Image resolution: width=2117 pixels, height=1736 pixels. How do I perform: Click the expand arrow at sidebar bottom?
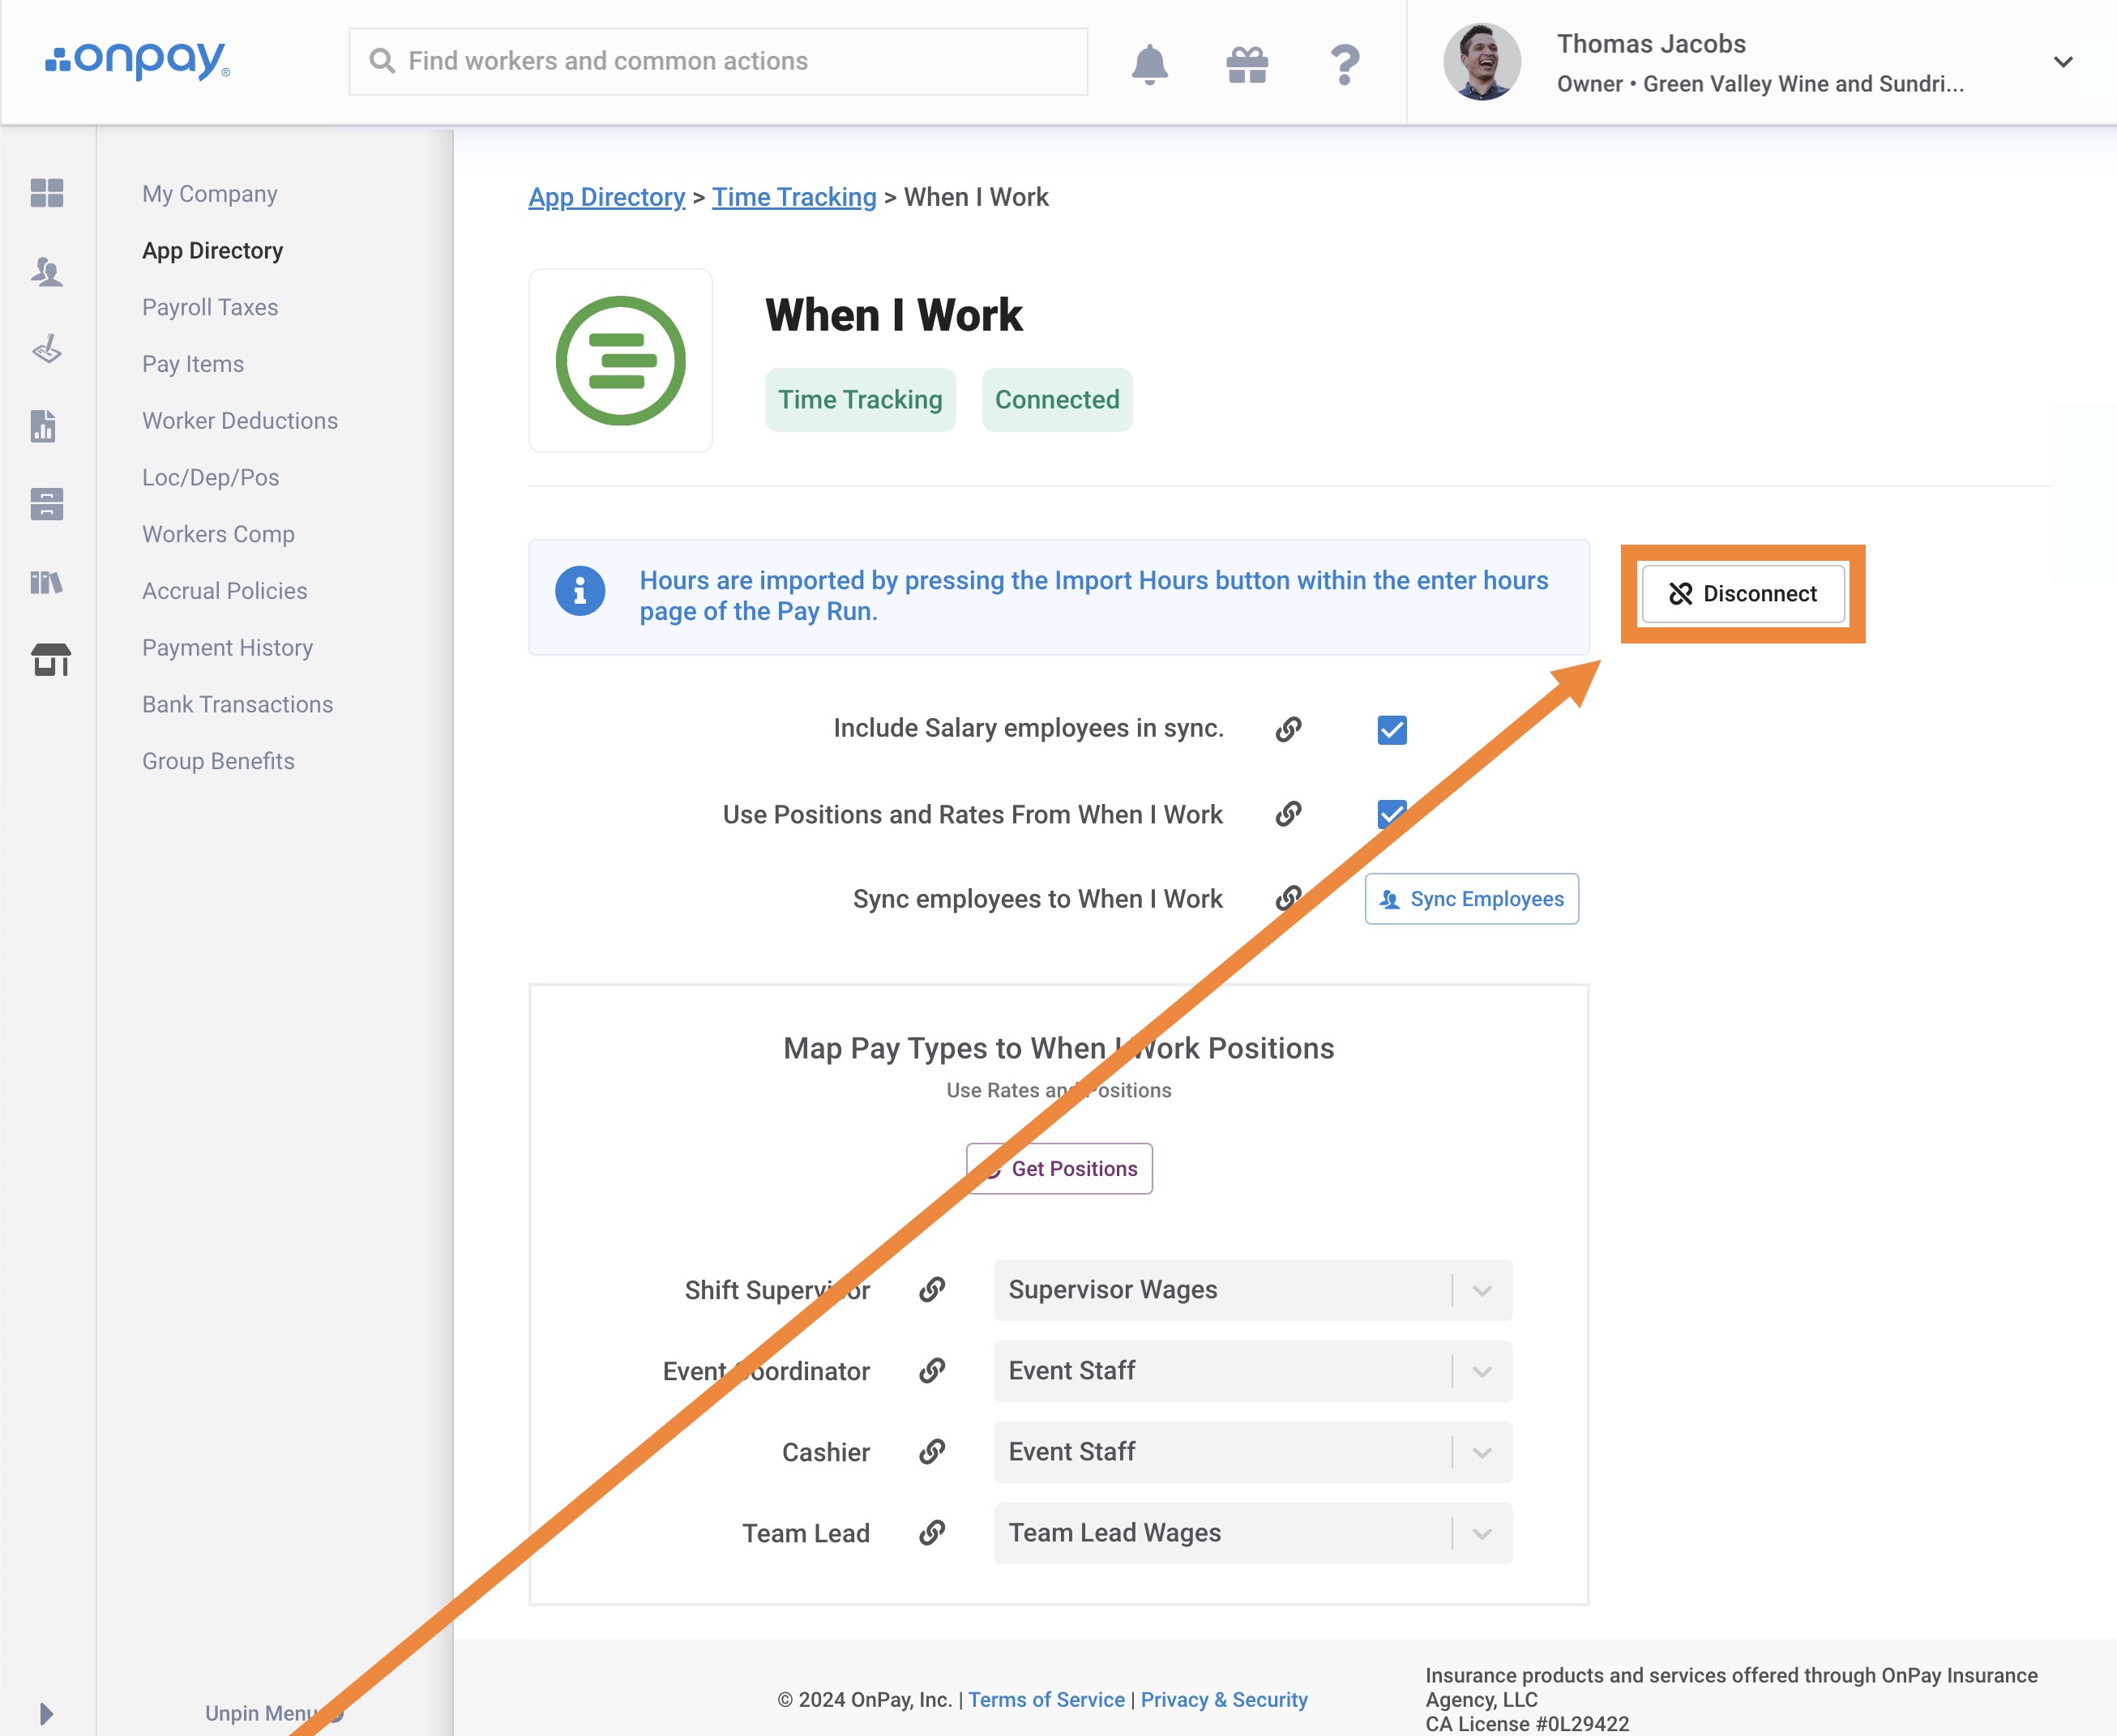point(46,1713)
